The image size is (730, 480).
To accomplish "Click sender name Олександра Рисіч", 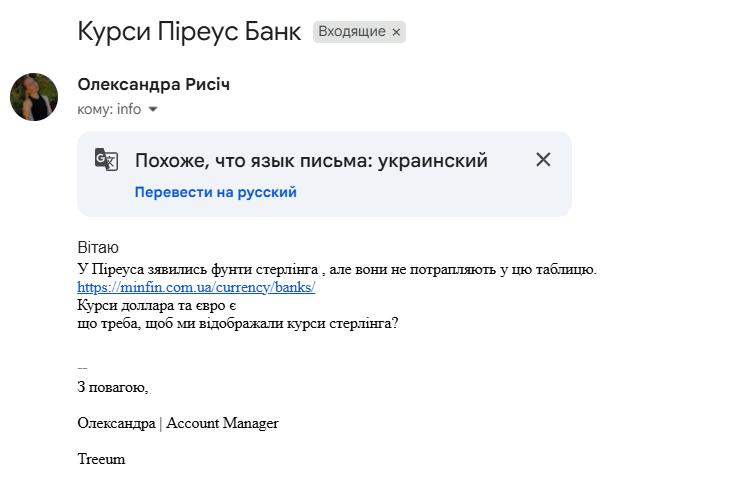I will pos(153,85).
